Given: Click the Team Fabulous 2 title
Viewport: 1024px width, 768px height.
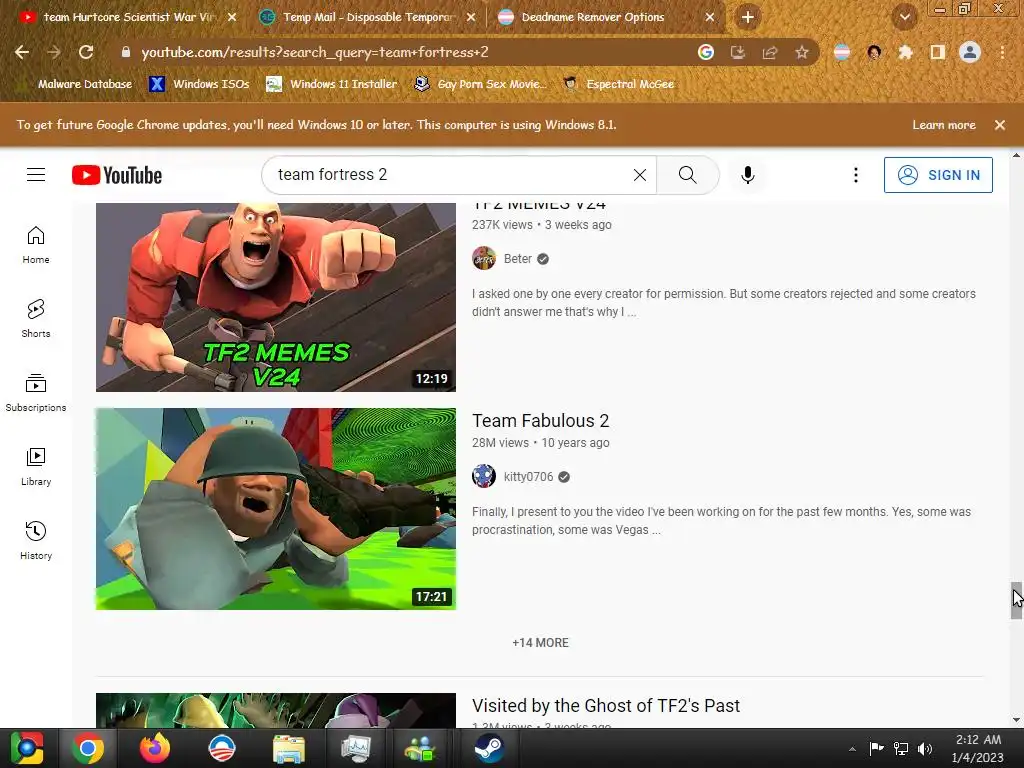Looking at the screenshot, I should click(541, 421).
